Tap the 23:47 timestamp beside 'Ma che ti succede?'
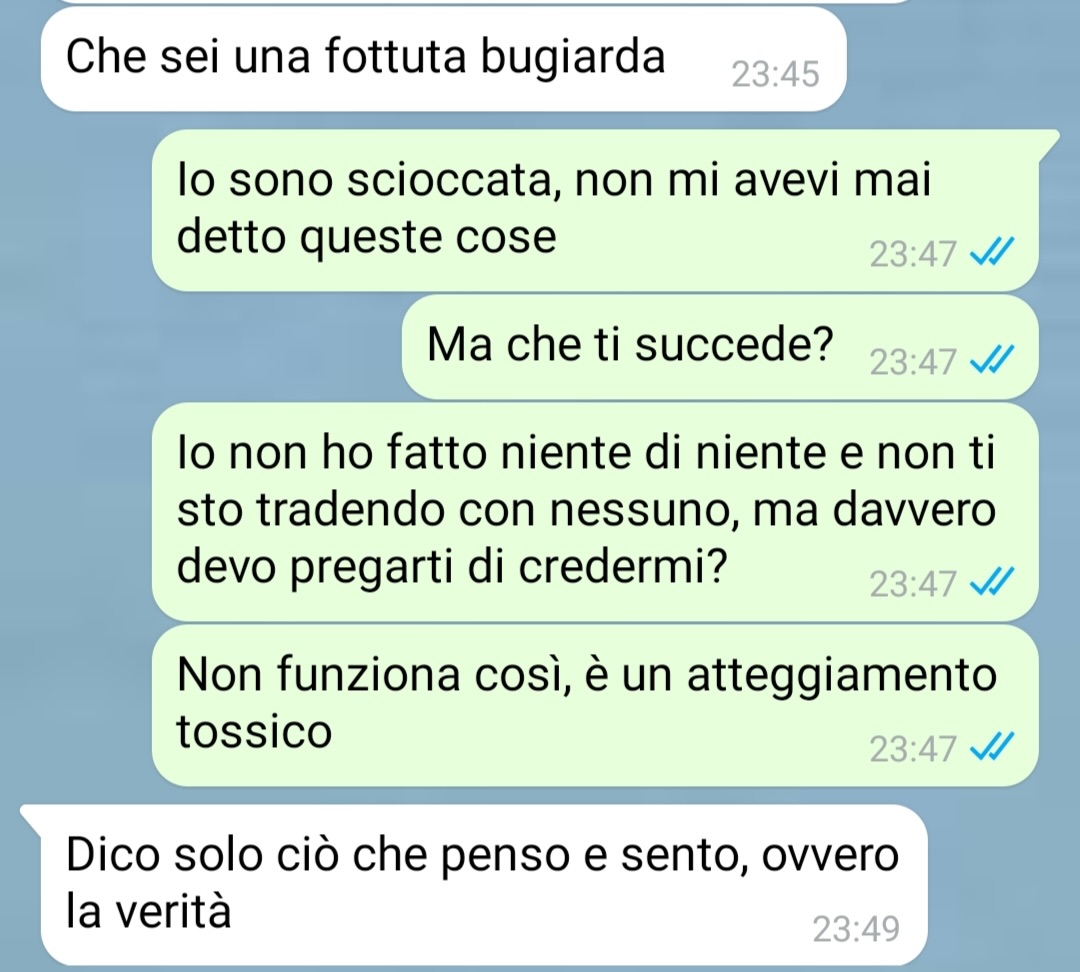1080x972 pixels. tap(913, 362)
